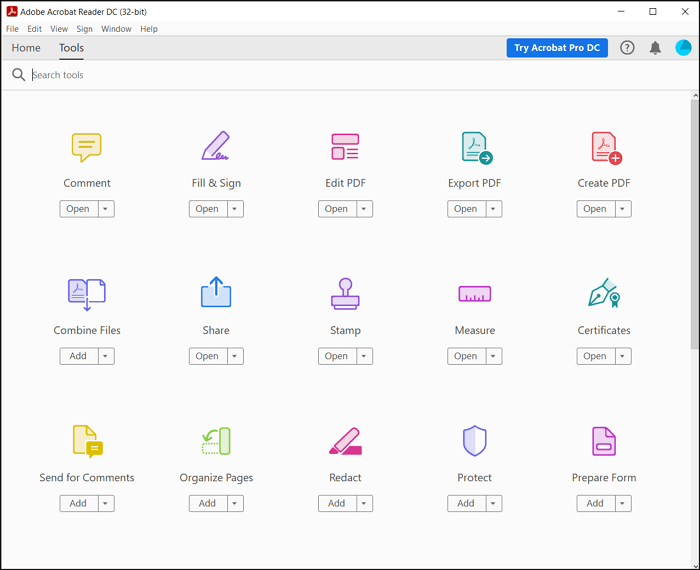Select the Redact tool icon
Screen dimensions: 700x570
(345, 441)
